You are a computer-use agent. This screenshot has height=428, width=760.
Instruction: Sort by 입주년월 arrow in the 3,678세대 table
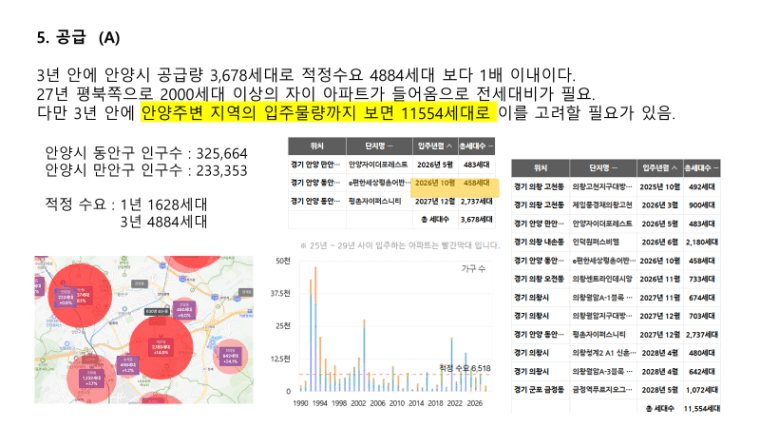click(449, 146)
